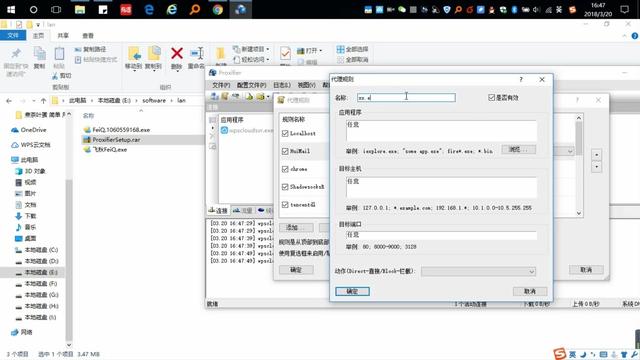640x360 pixels.
Task: Toggle the Localhost rule checkbox
Action: click(285, 133)
